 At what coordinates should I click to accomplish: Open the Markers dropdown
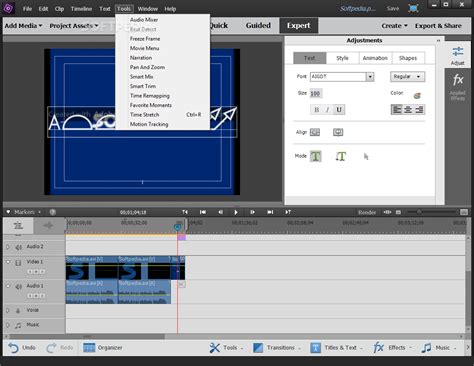[x=27, y=212]
